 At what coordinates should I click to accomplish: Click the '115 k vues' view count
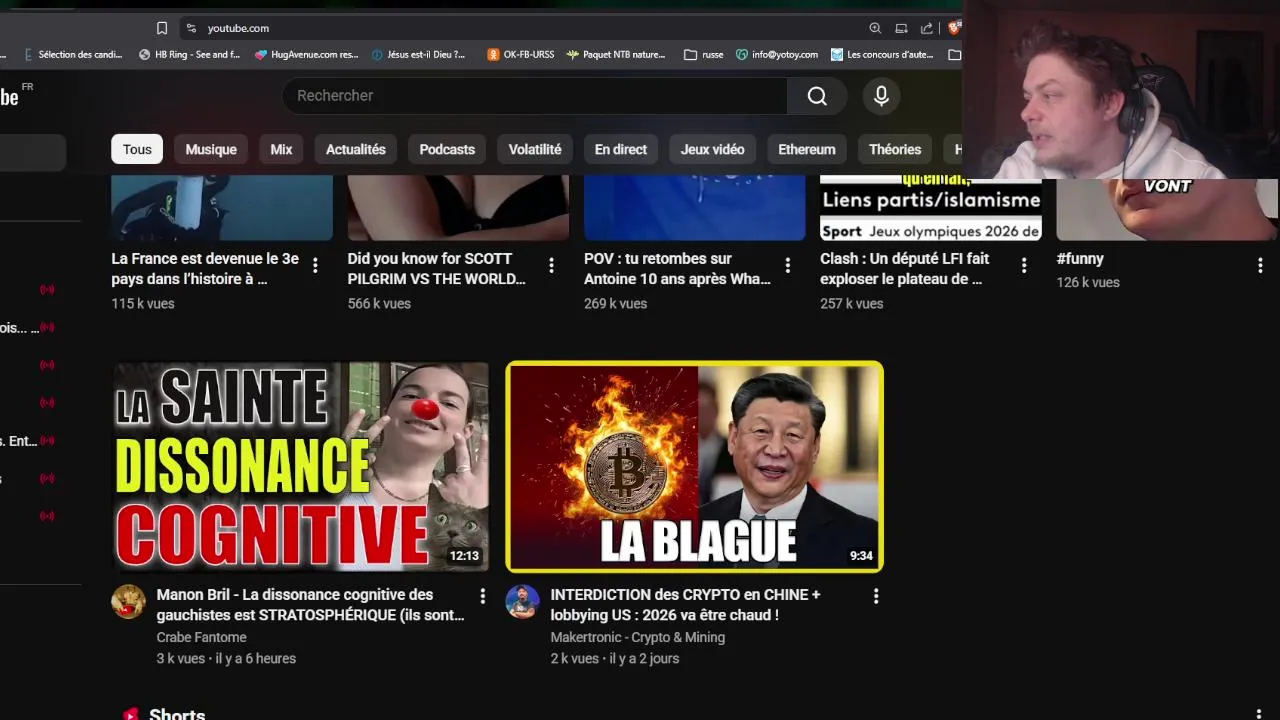point(143,303)
